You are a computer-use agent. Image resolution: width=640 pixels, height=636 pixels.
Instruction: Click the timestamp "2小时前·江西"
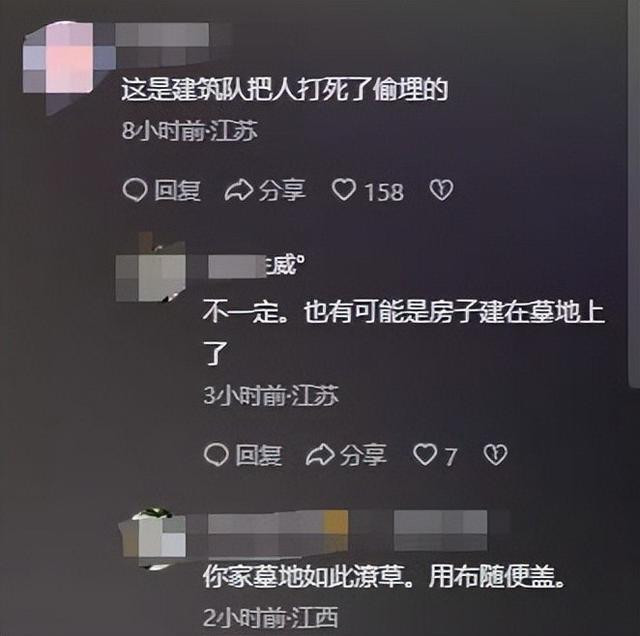(x=270, y=618)
